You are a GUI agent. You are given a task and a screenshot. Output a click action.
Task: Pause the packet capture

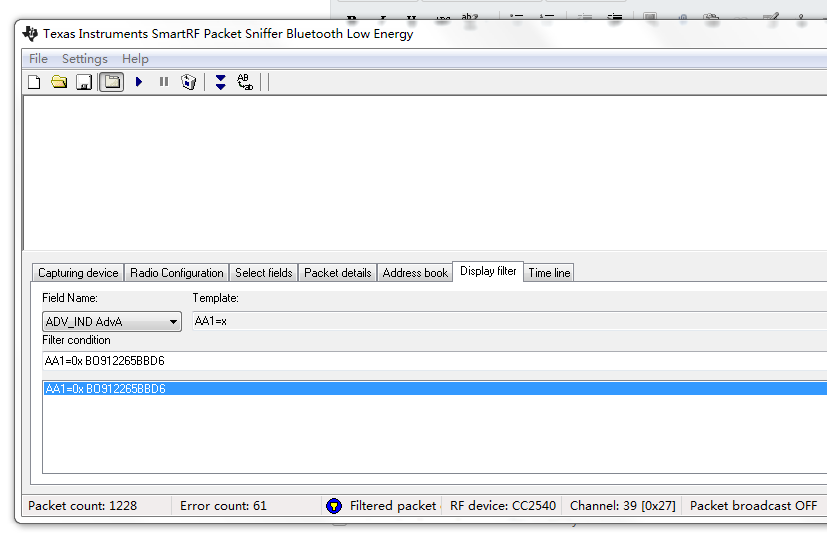(x=164, y=82)
